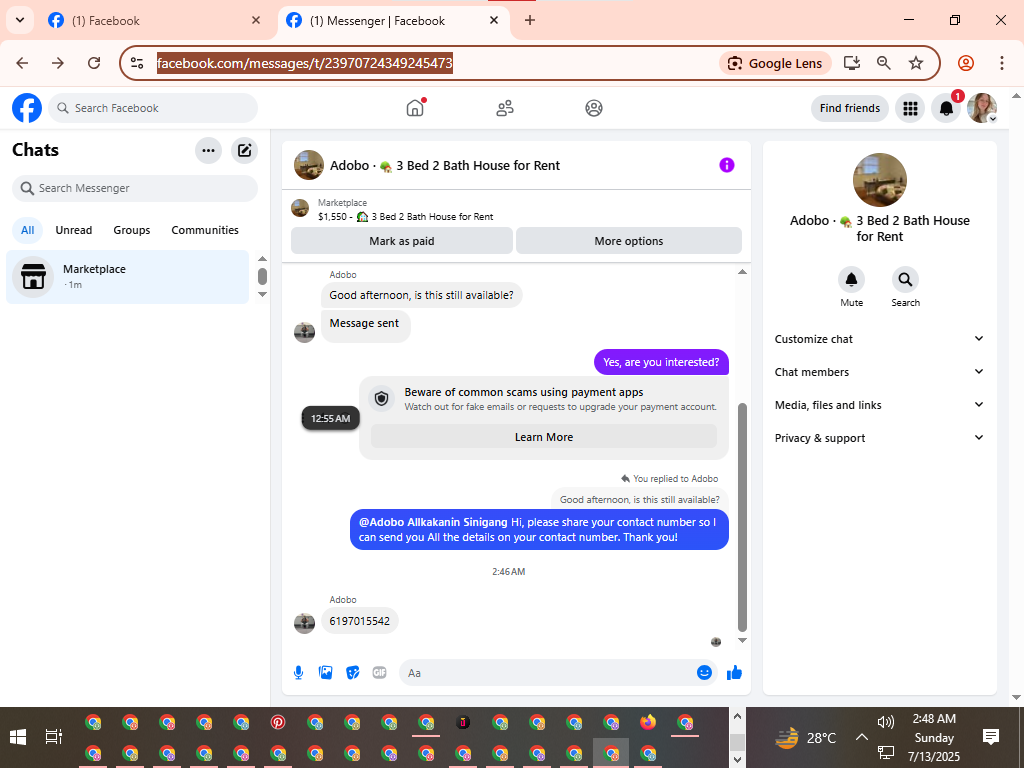The image size is (1024, 768).
Task: Click More options button
Action: point(629,241)
